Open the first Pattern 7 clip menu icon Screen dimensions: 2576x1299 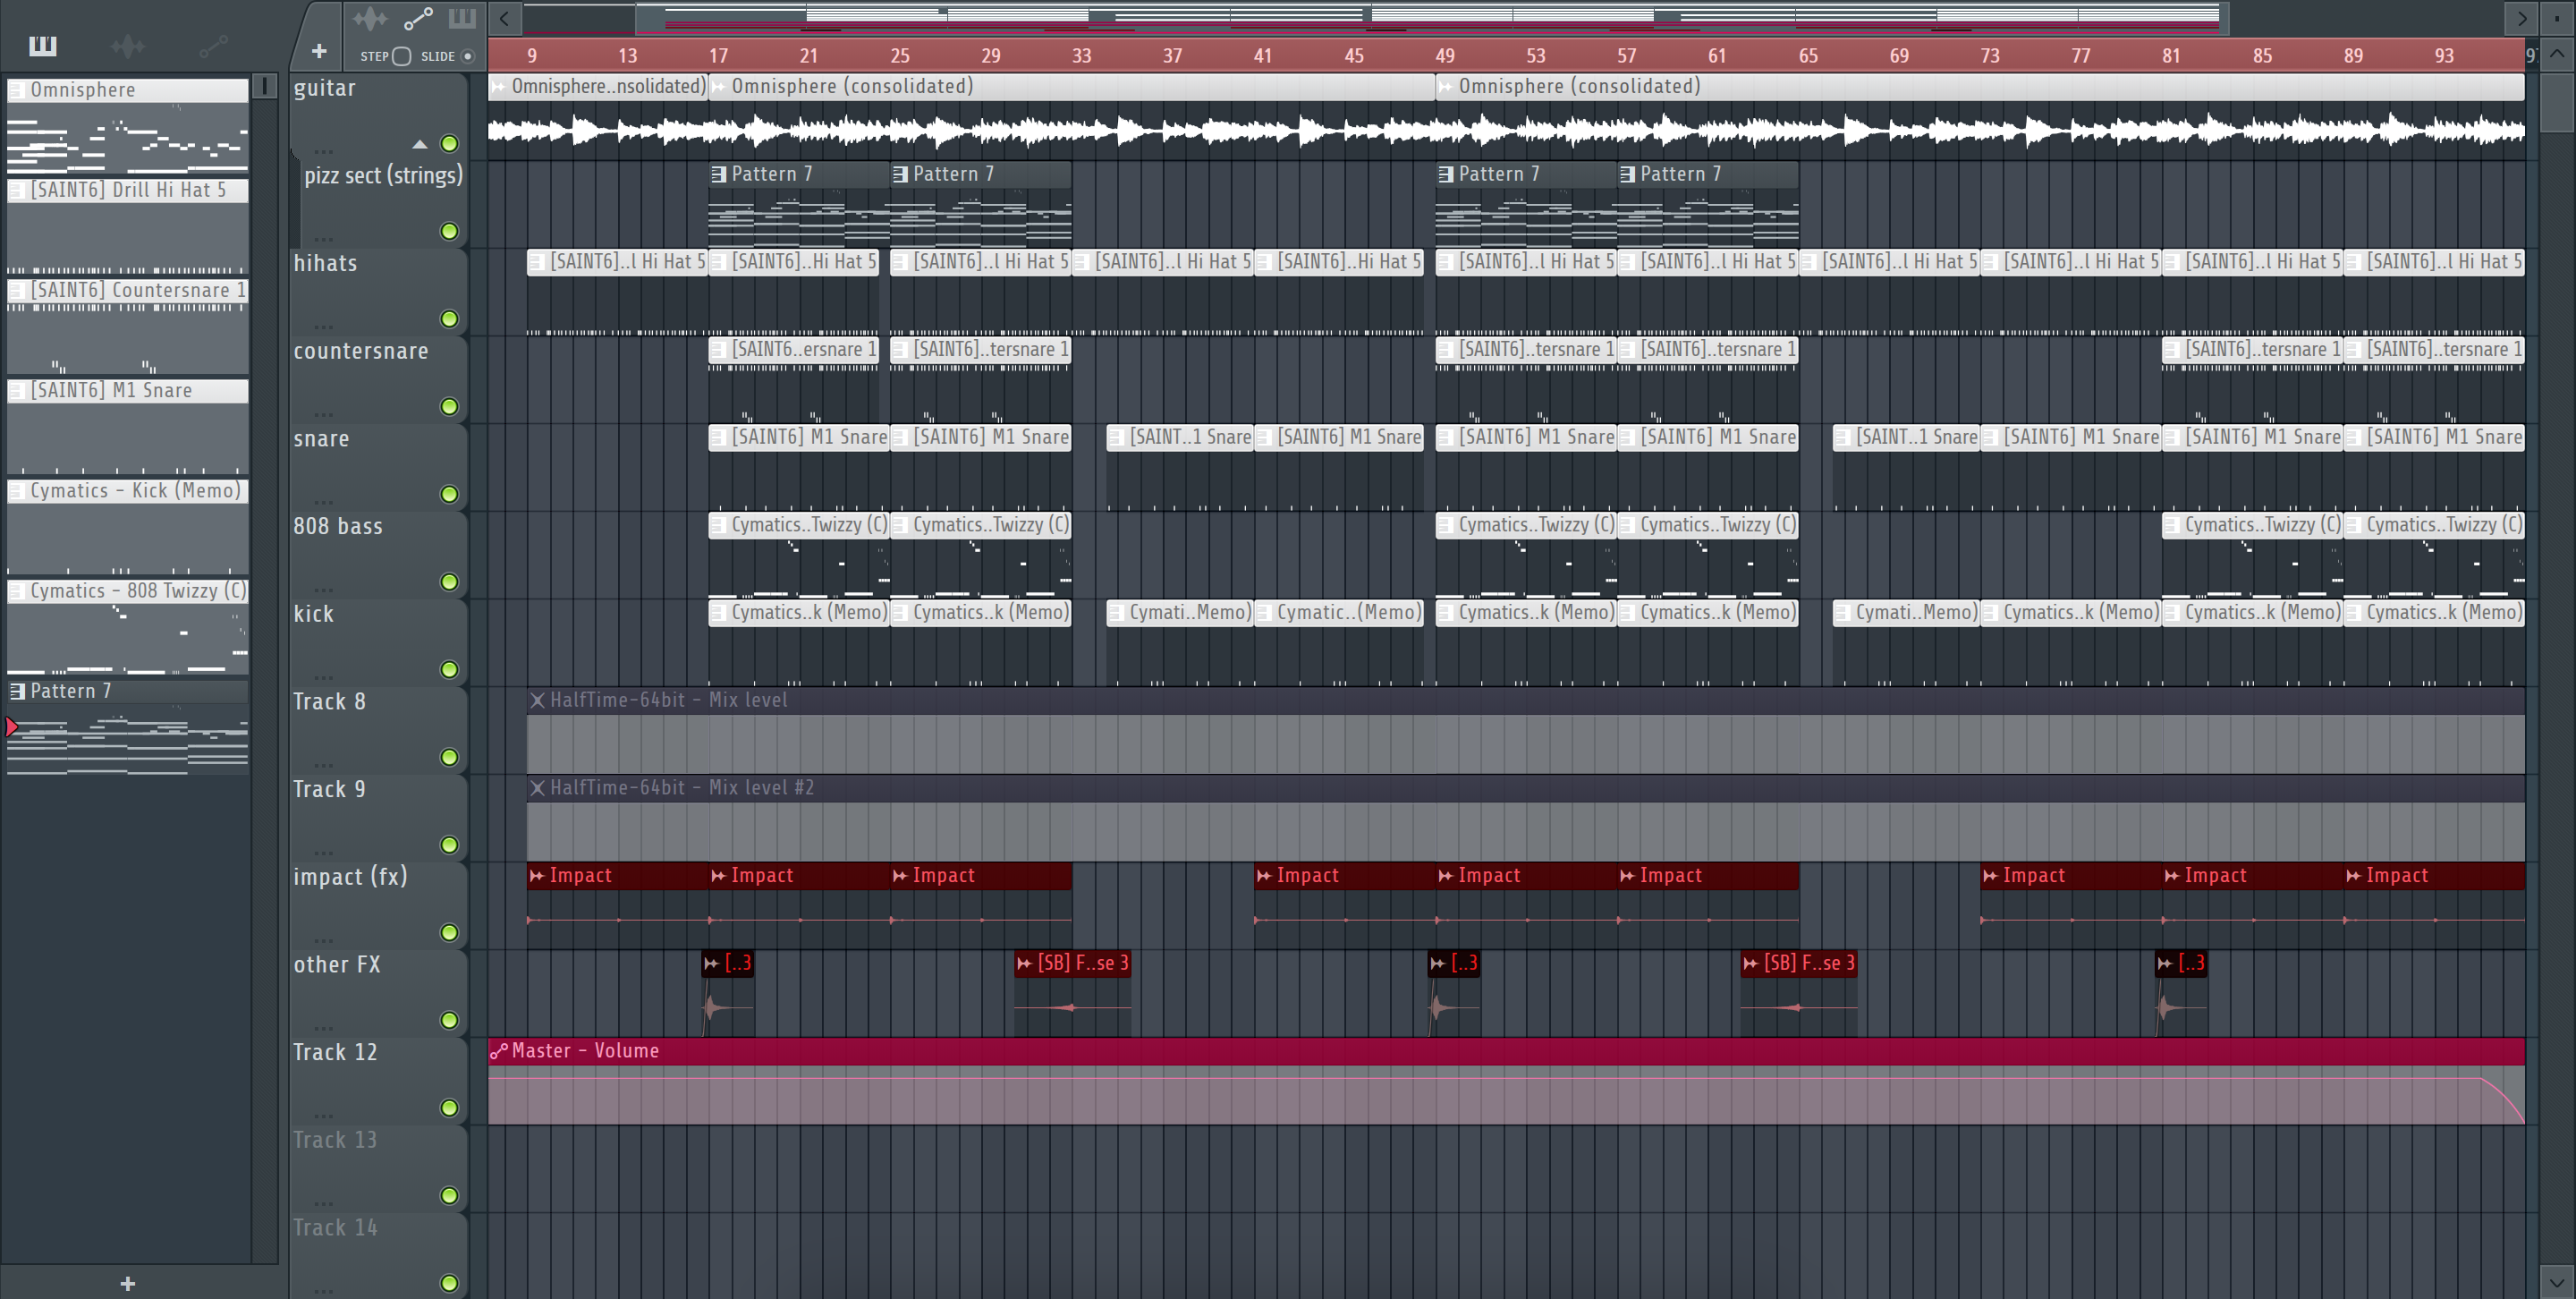click(x=718, y=174)
